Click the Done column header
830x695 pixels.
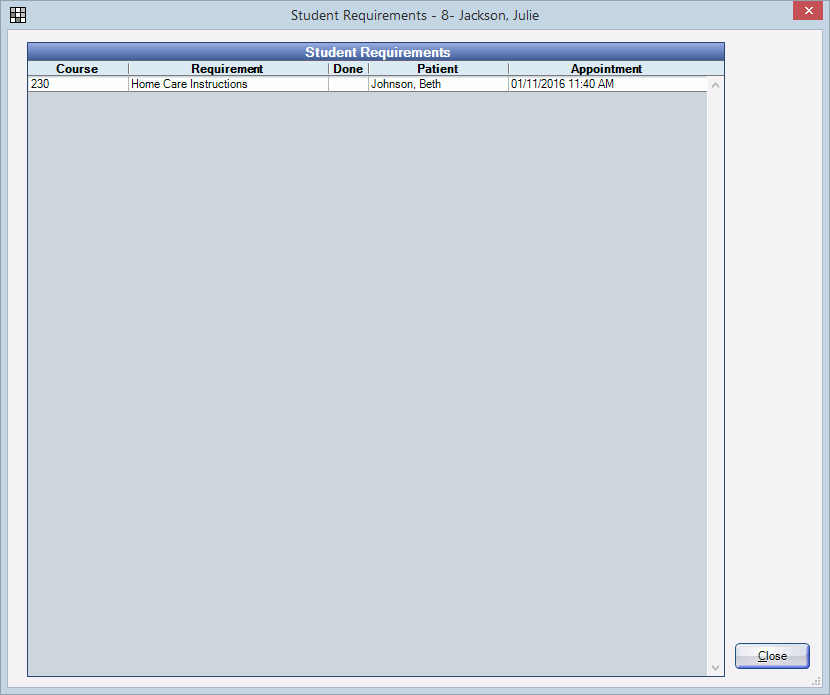click(347, 69)
